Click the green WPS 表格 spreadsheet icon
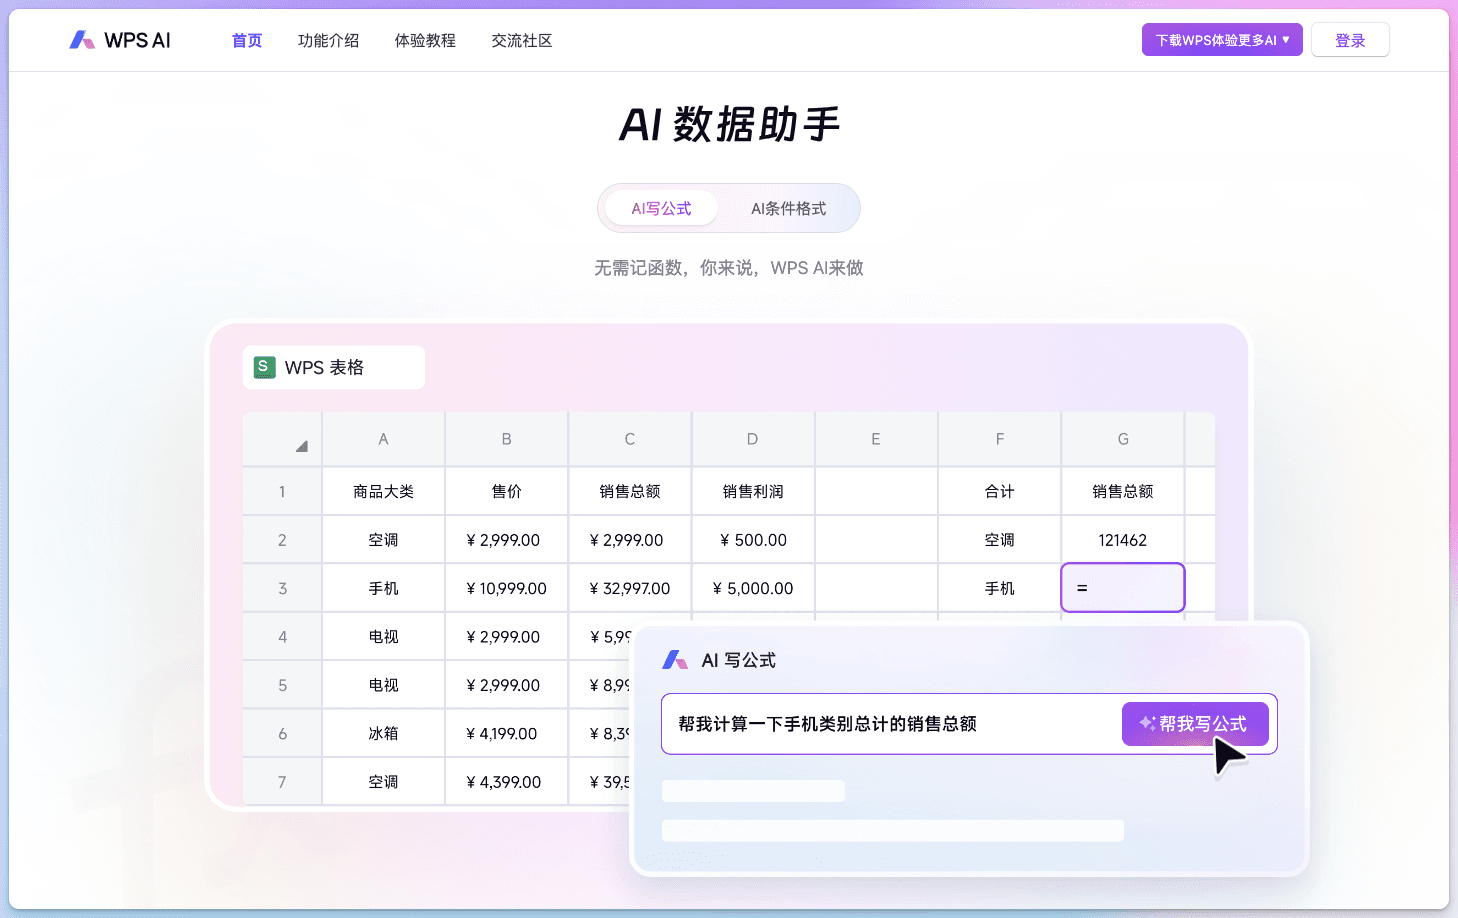 (264, 367)
